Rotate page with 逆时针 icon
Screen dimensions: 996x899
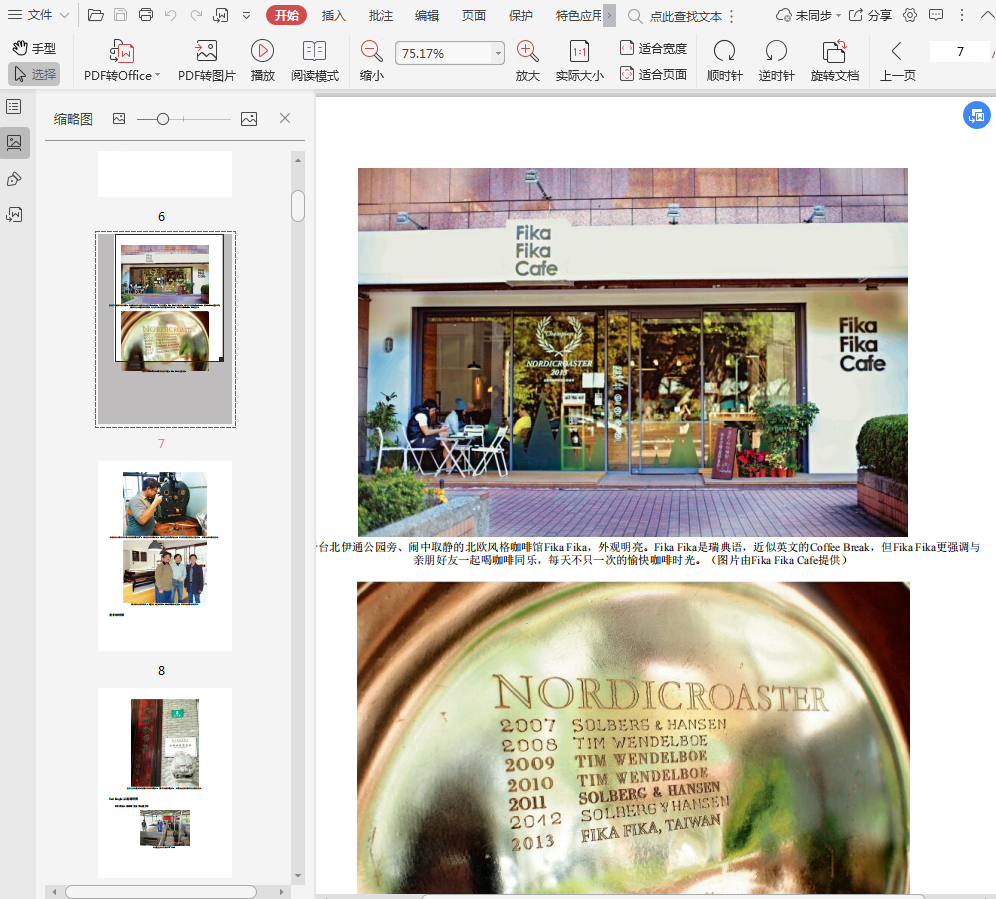point(776,52)
